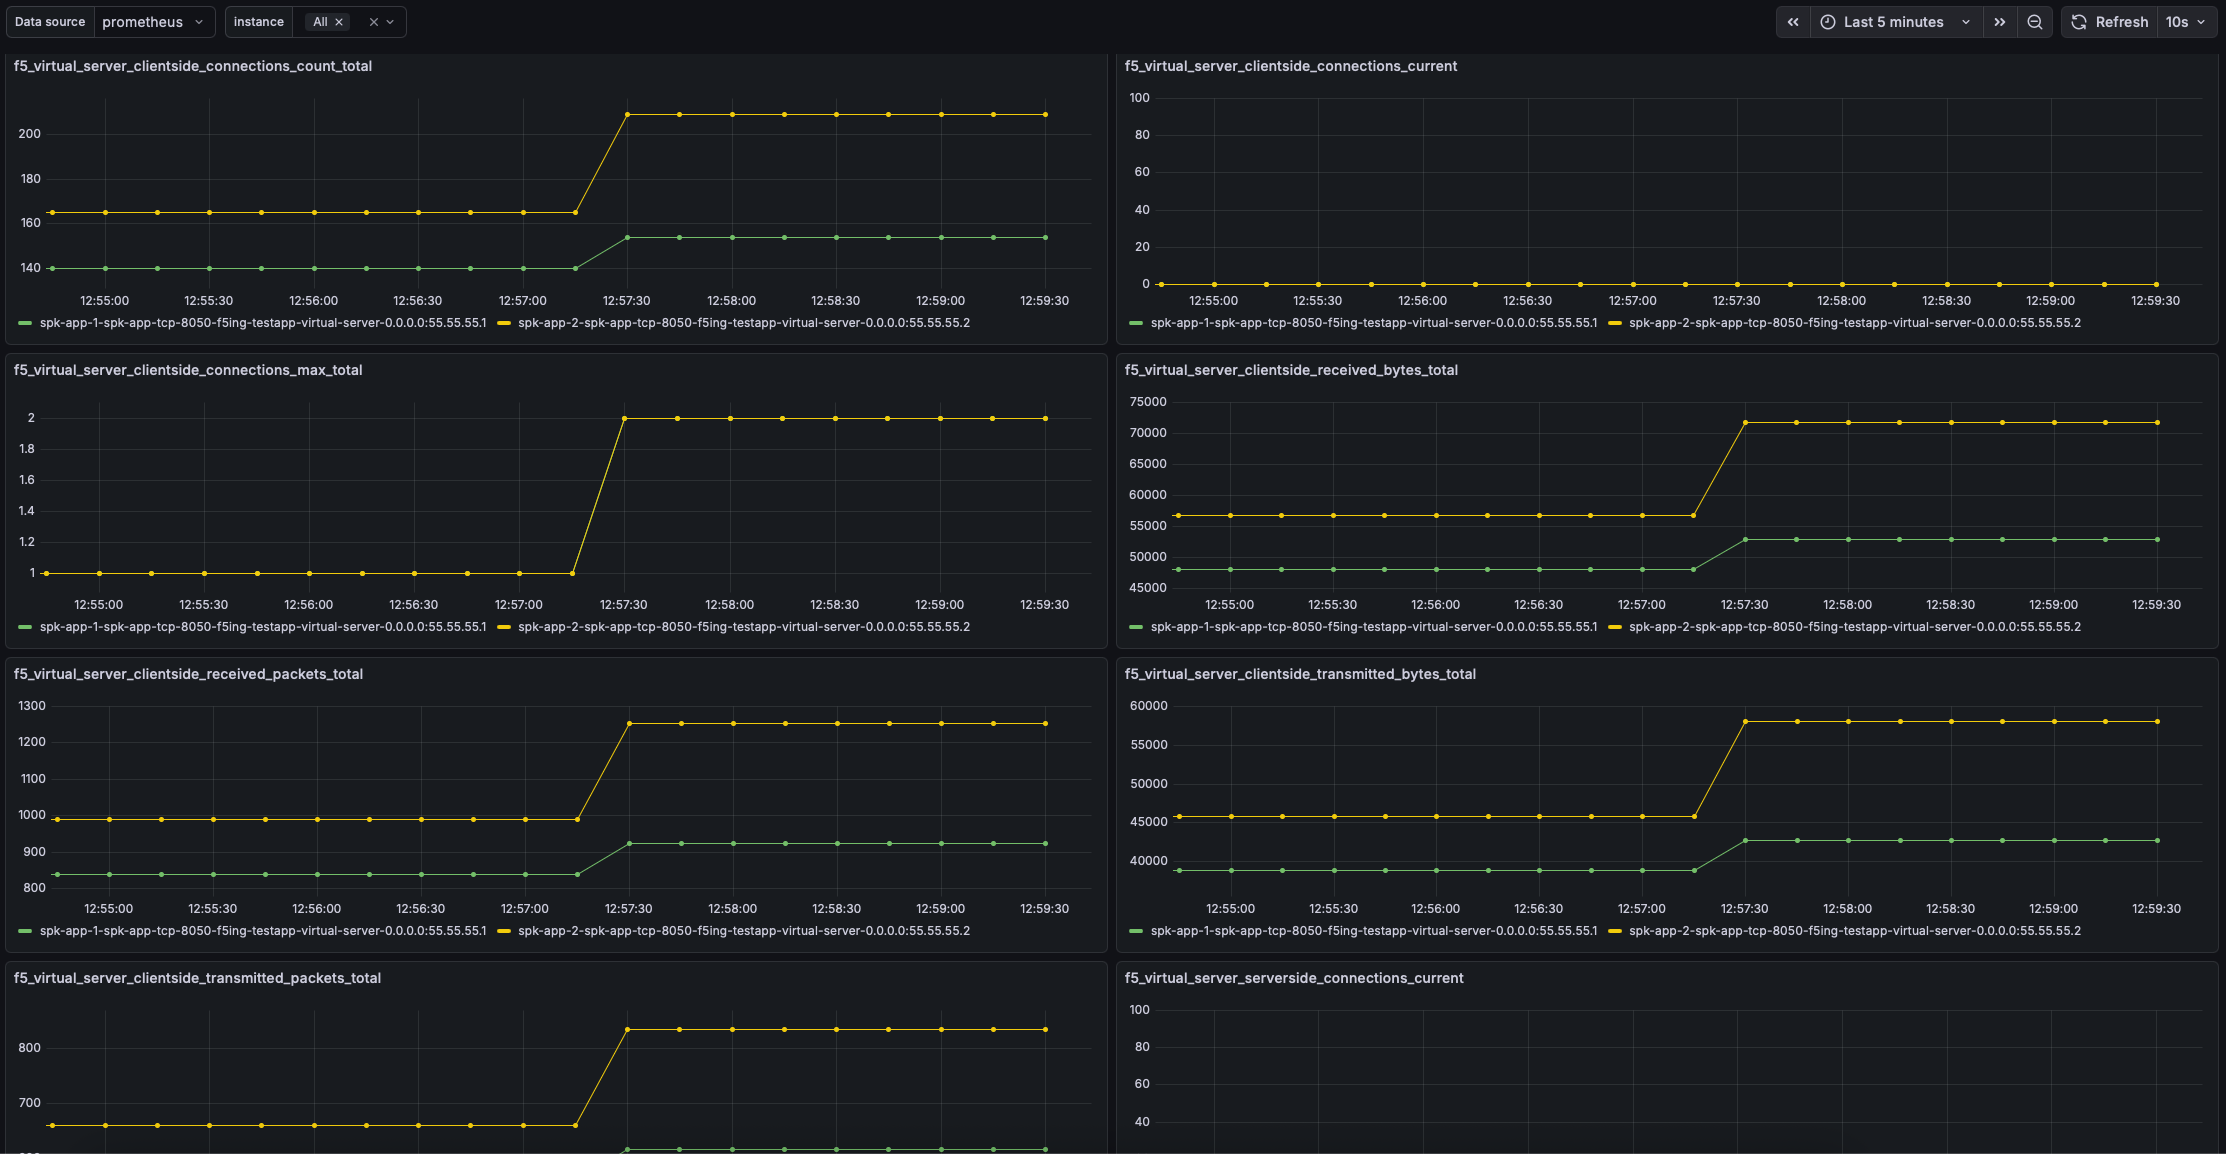Toggle spk-app-2 series in received_bytes_total legend

coord(1855,627)
